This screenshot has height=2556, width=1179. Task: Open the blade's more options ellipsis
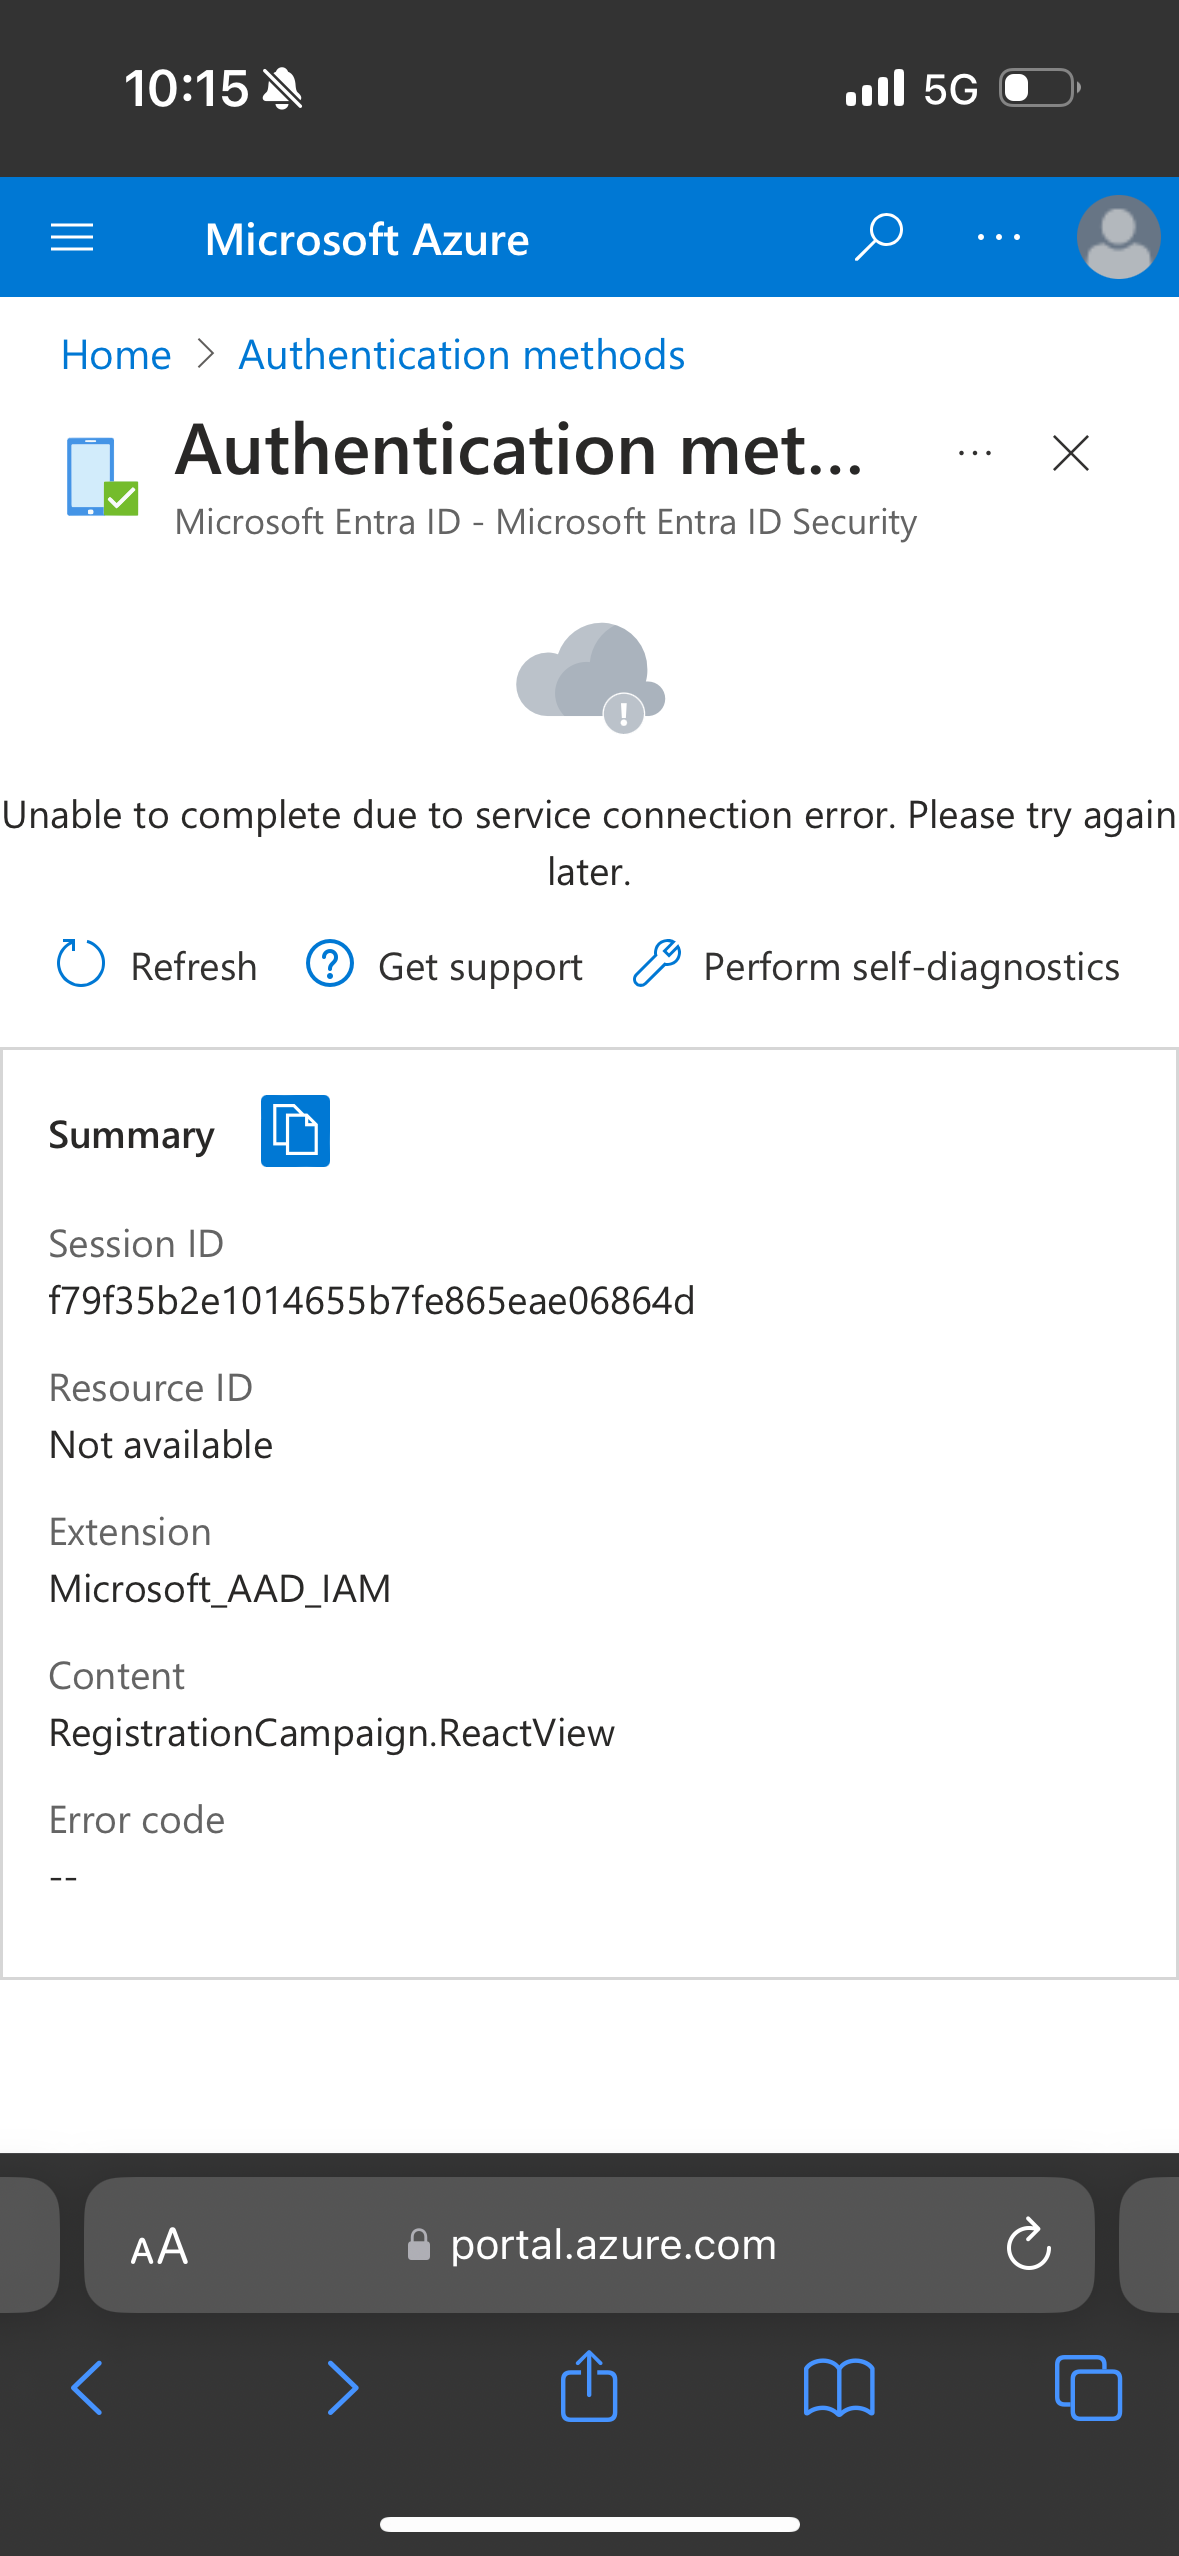click(974, 453)
